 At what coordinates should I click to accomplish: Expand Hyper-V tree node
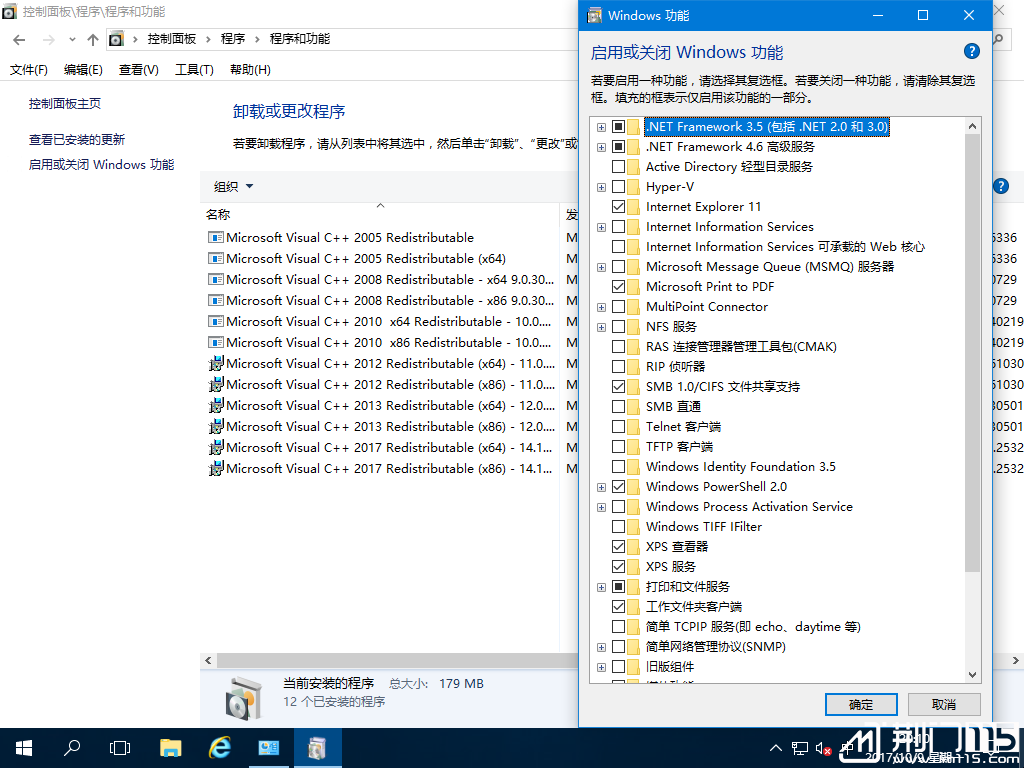601,187
